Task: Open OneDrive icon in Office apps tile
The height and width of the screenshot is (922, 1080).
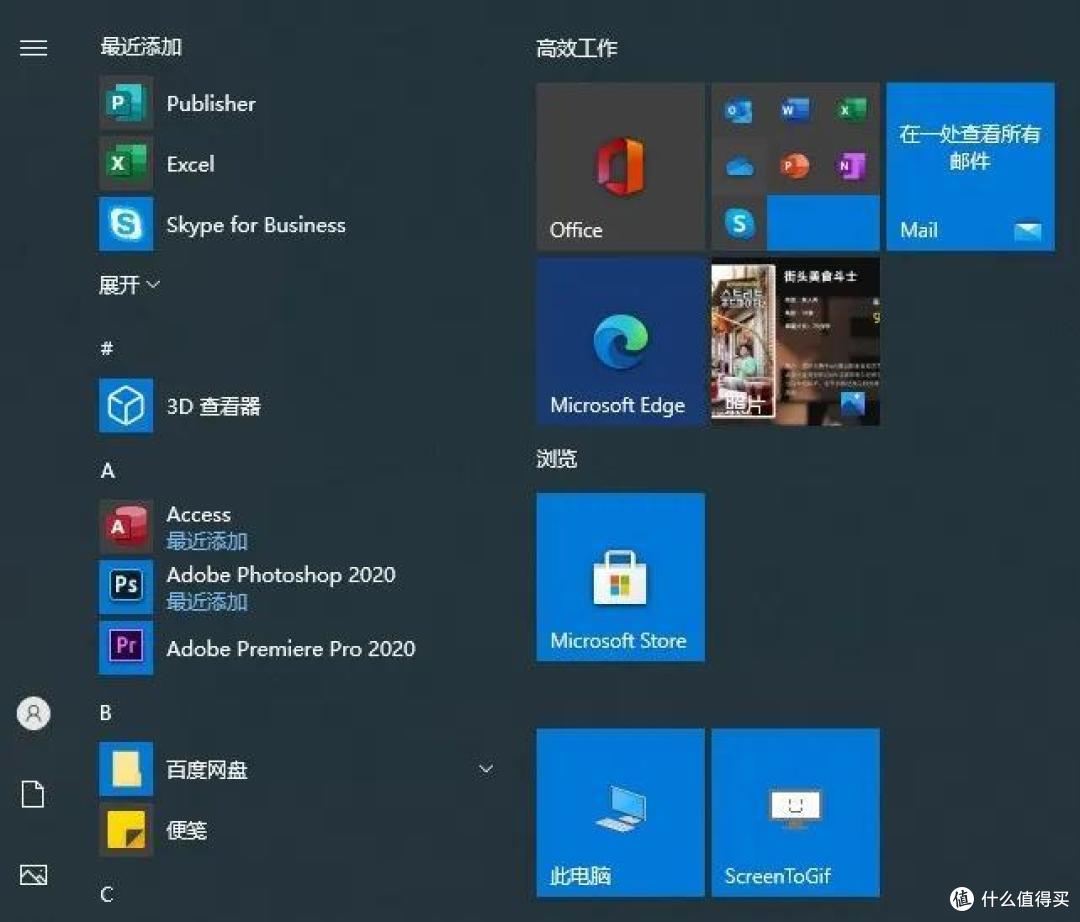Action: click(x=738, y=167)
